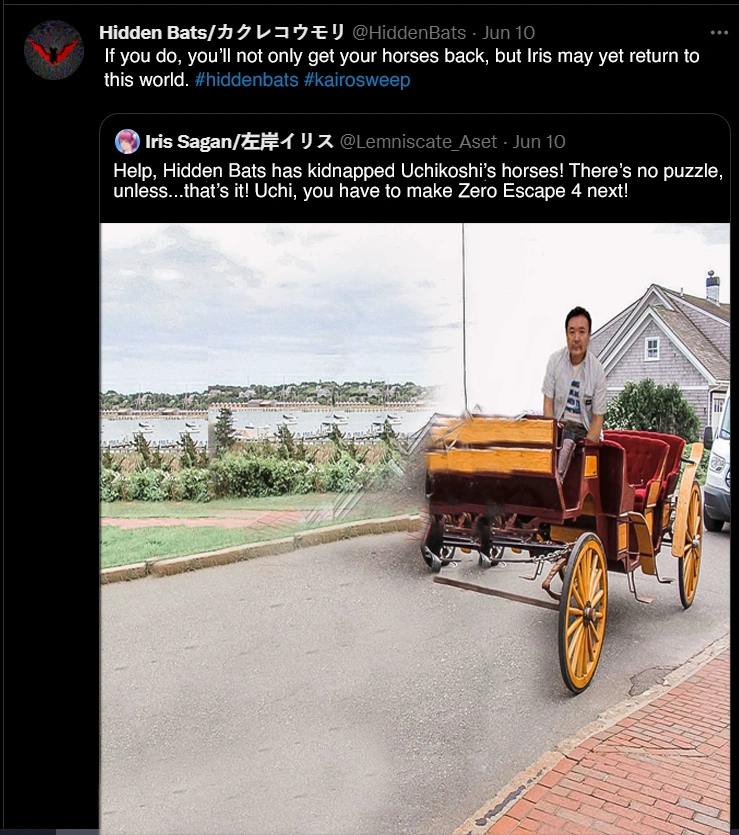
Task: Click the @HiddenBats handle
Action: pos(409,33)
